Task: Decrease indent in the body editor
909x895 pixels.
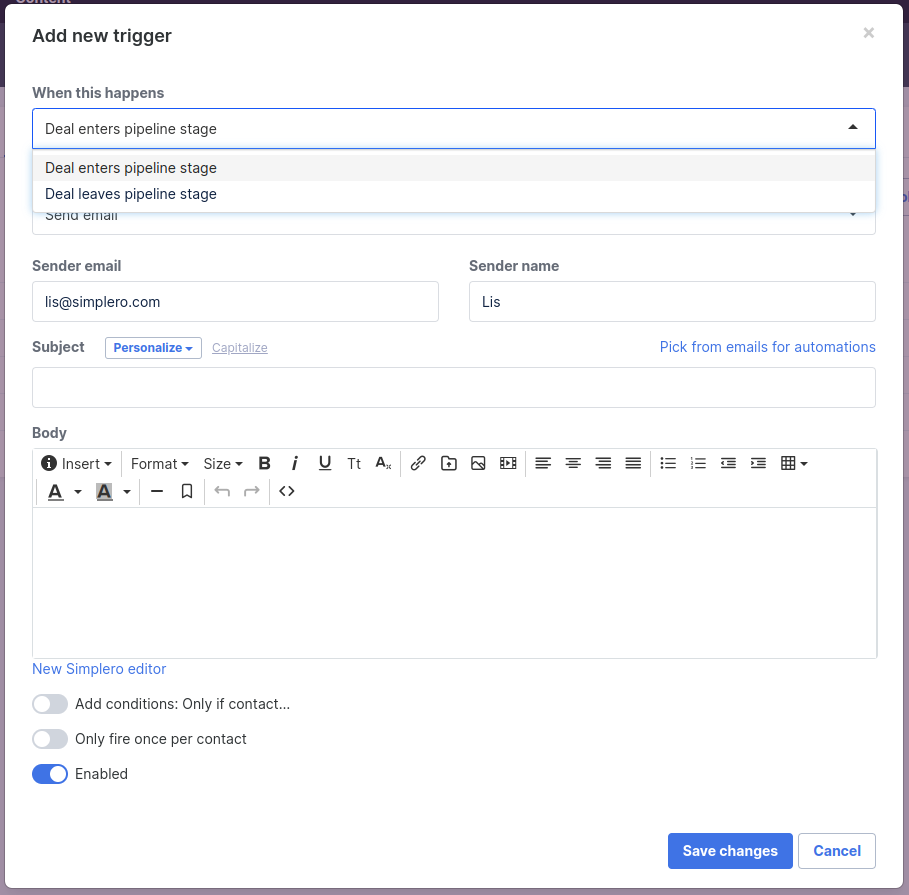Action: pos(728,463)
